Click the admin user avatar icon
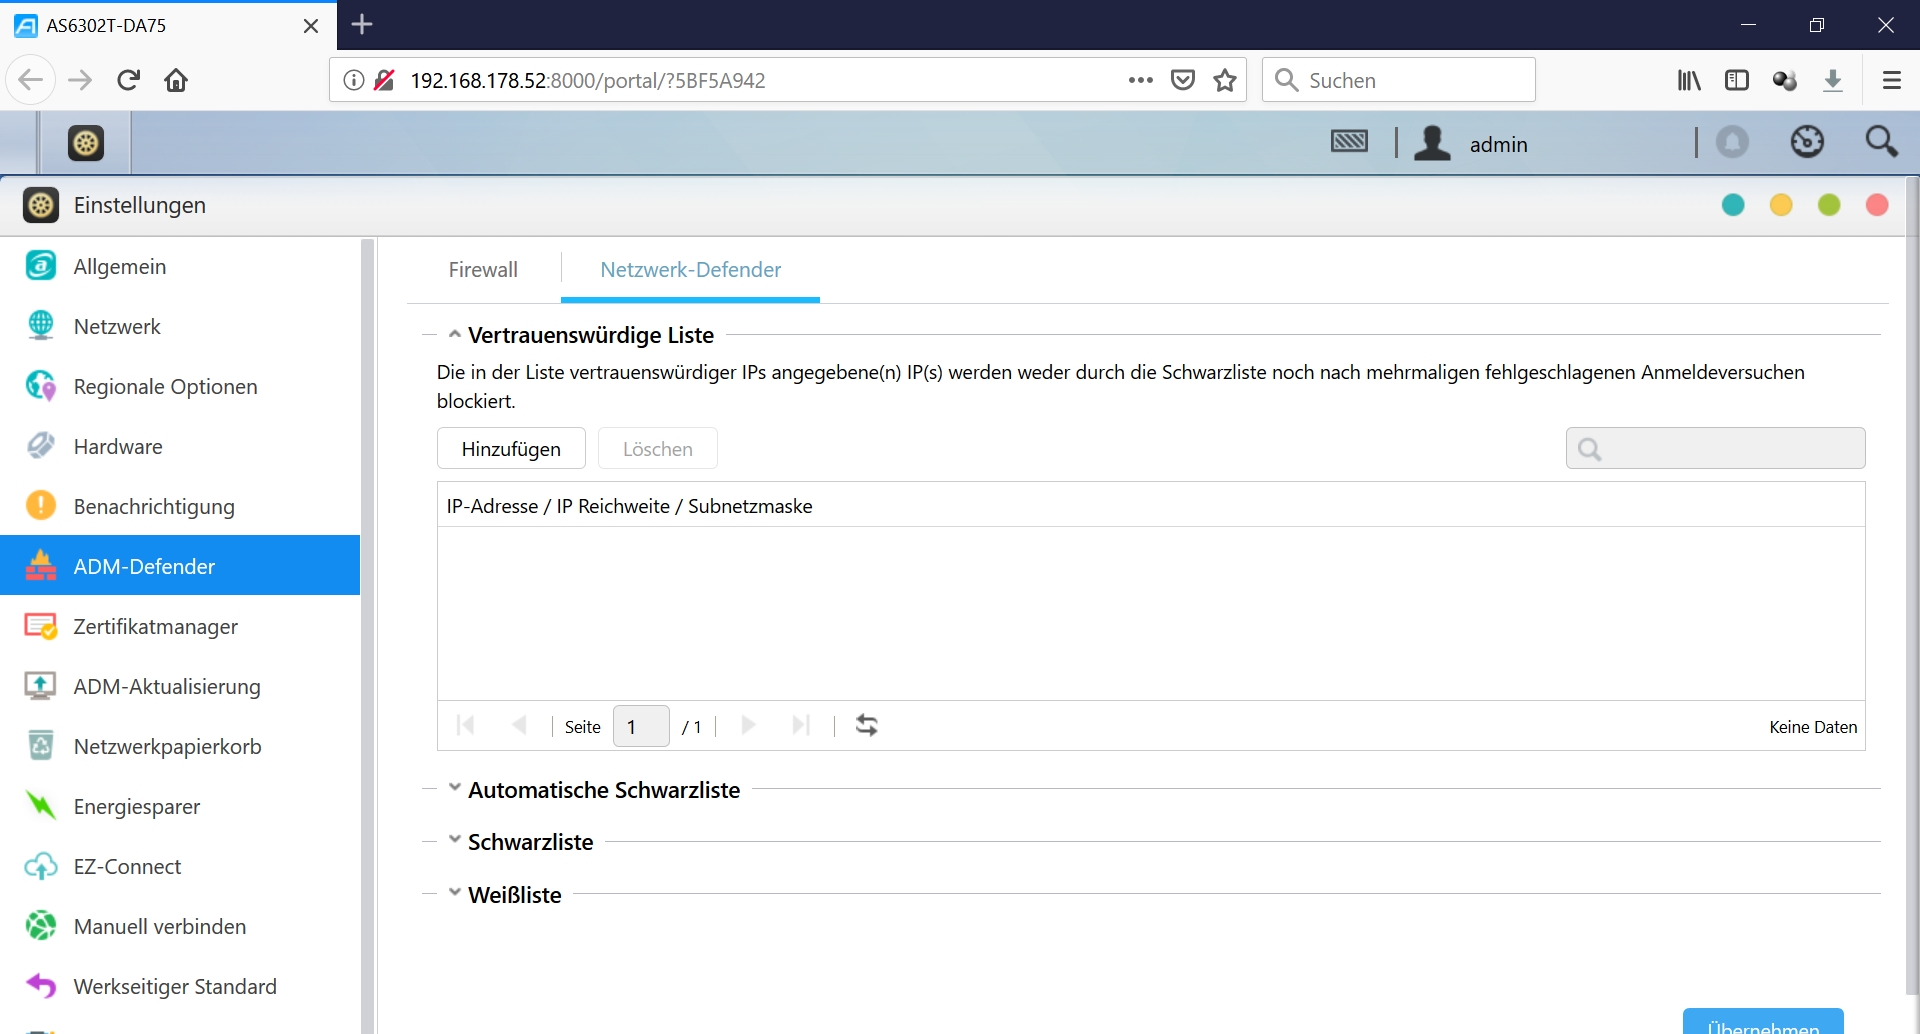 coord(1433,143)
